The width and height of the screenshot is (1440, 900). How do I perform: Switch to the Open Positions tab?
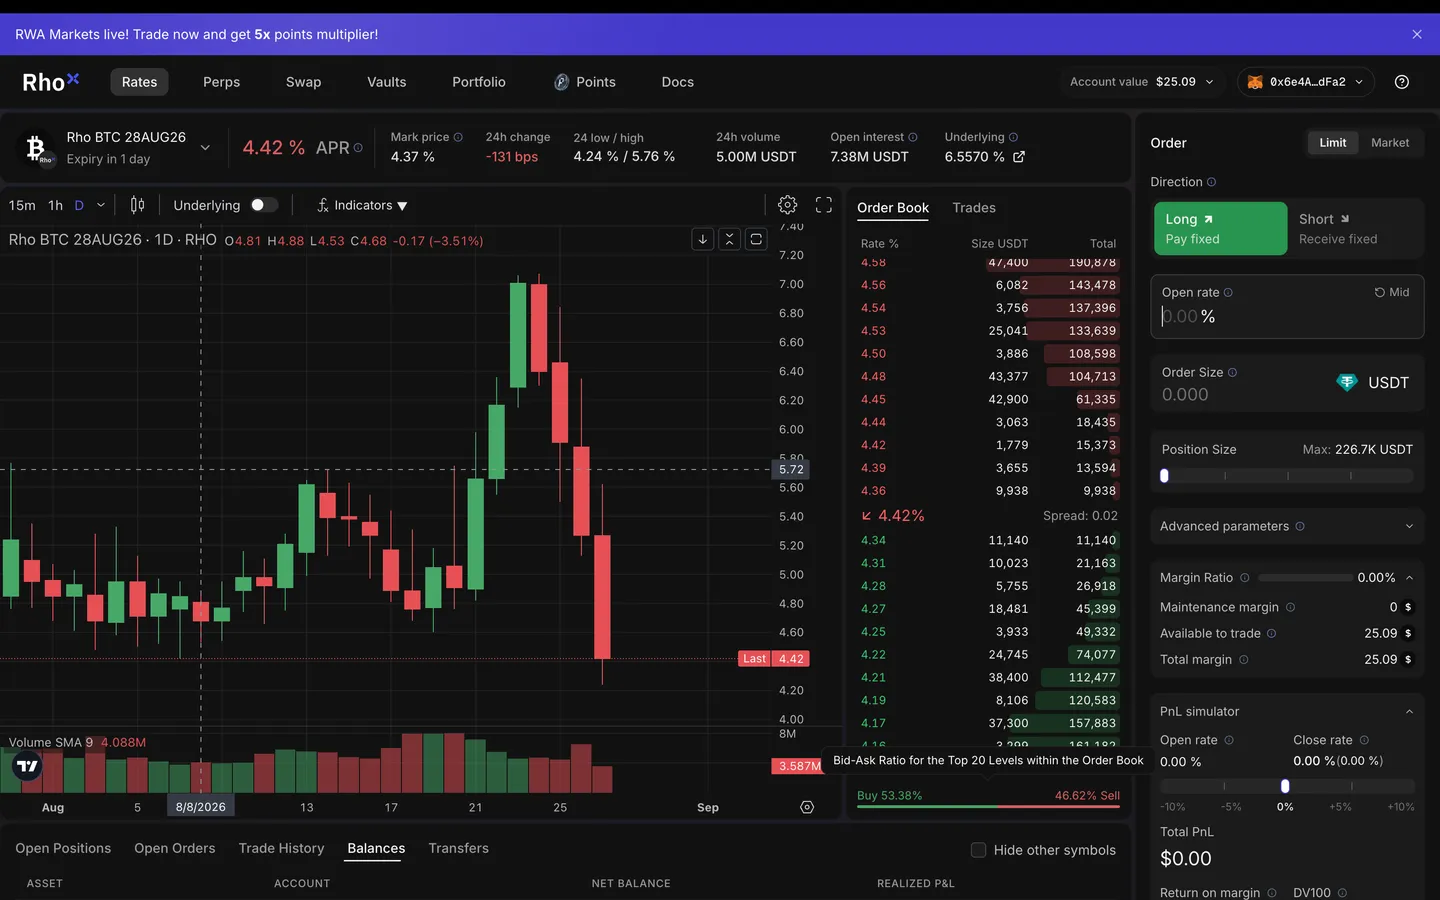coord(63,848)
